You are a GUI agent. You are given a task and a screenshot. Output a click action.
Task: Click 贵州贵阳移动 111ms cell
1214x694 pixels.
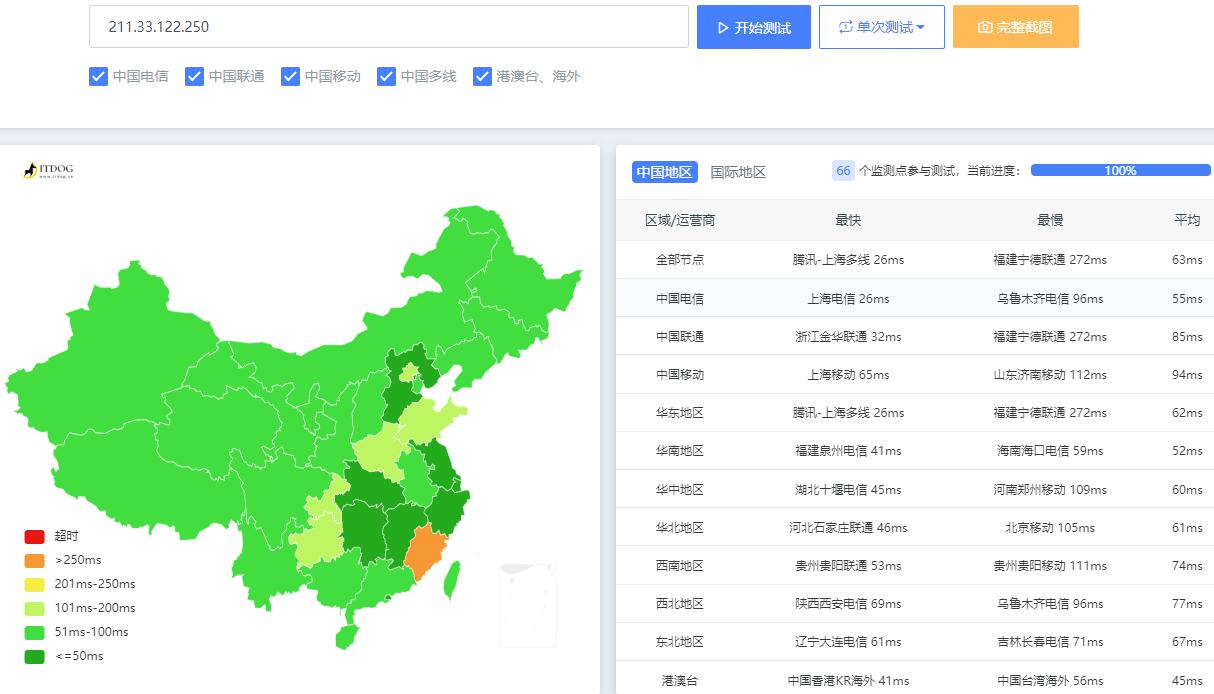pyautogui.click(x=1050, y=565)
